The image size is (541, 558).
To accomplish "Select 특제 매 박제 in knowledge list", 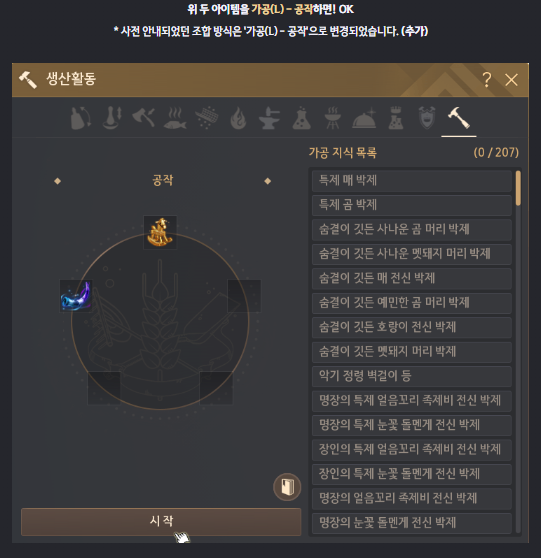I will [412, 180].
